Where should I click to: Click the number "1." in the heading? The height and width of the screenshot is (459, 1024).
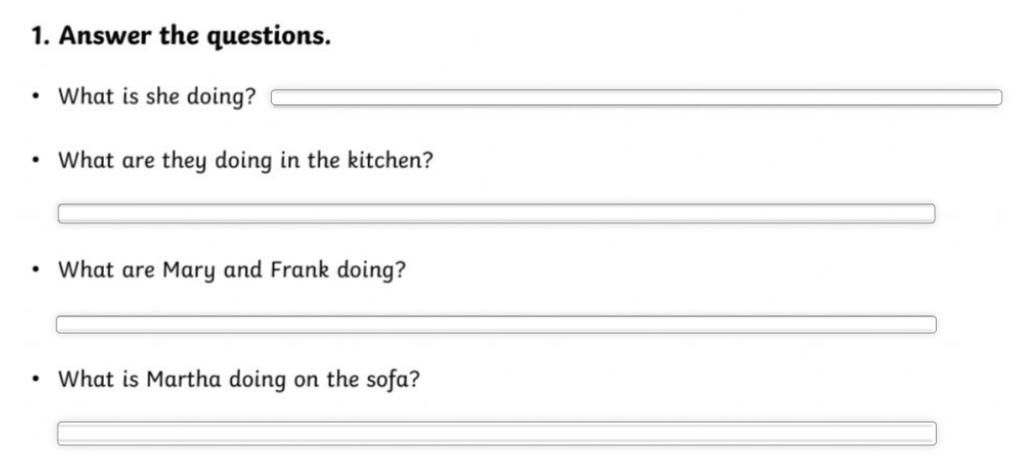[40, 36]
